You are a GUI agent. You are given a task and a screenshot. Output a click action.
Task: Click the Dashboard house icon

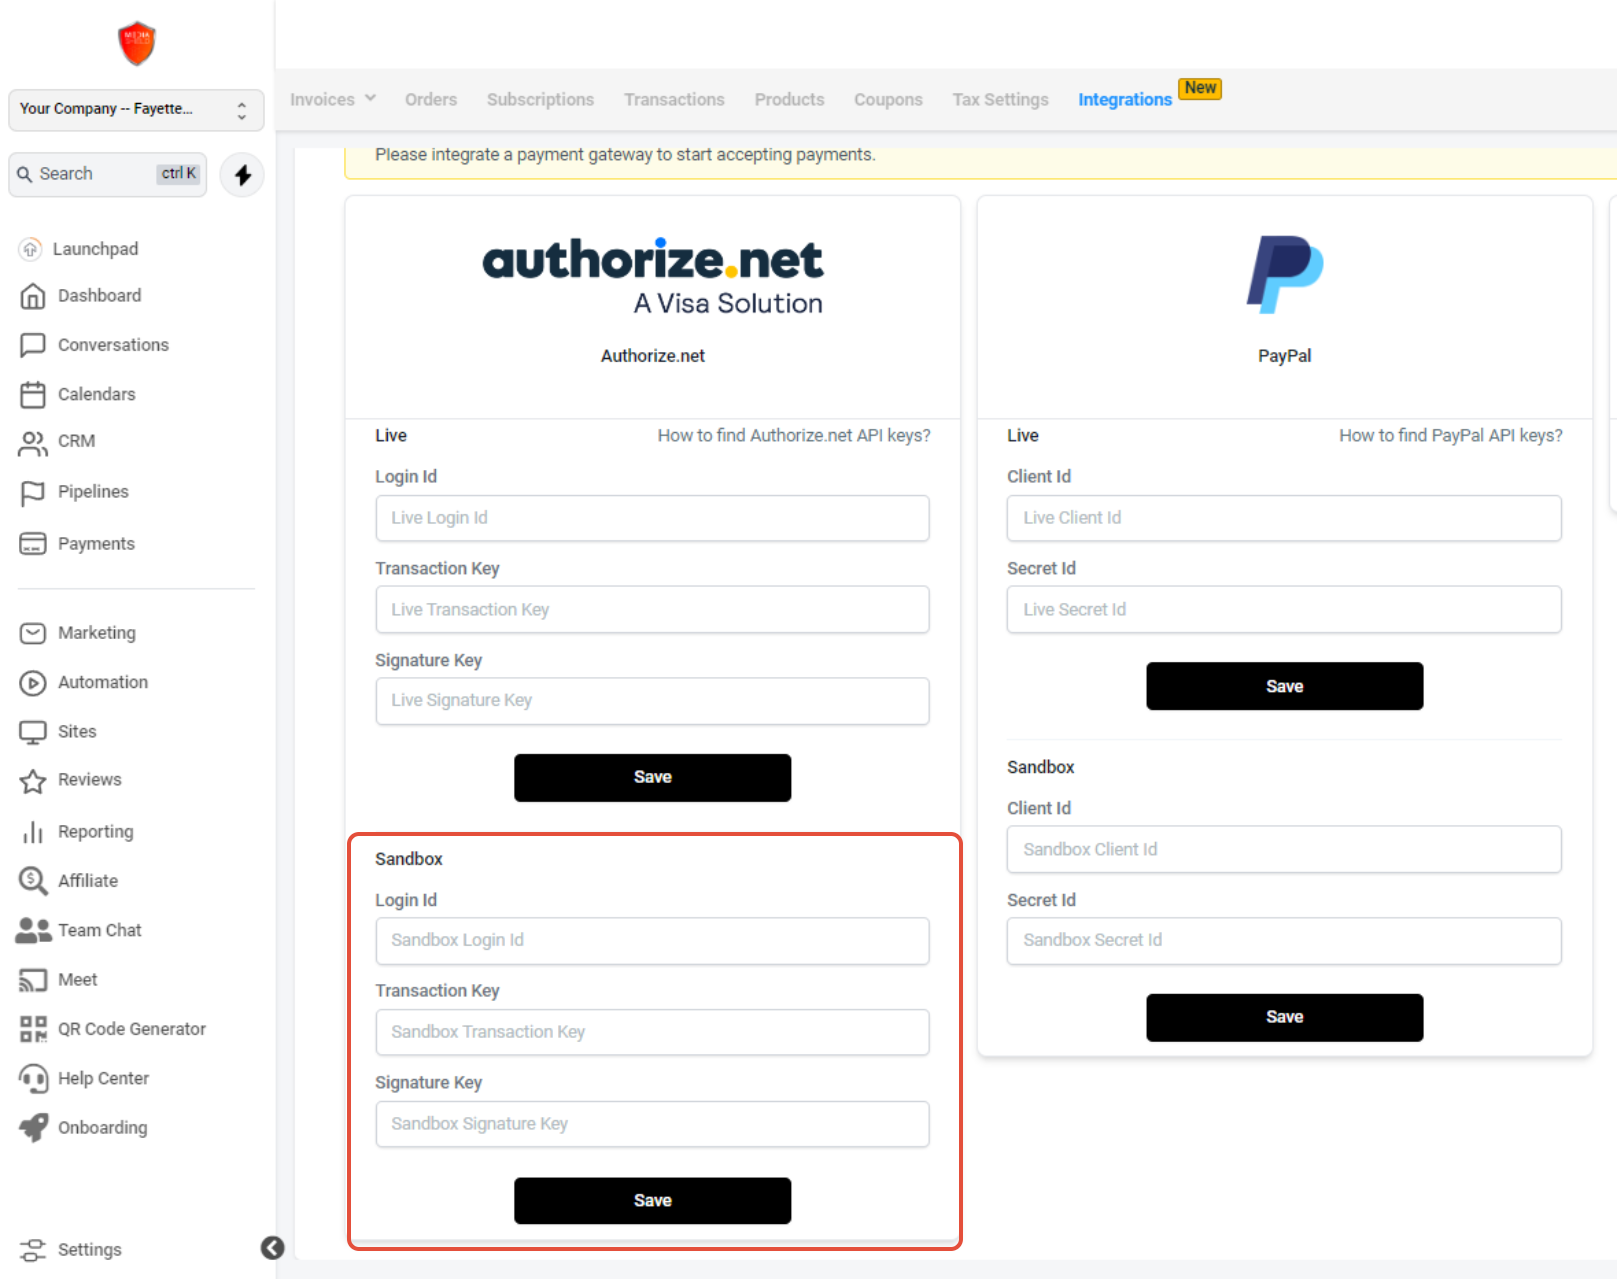33,296
